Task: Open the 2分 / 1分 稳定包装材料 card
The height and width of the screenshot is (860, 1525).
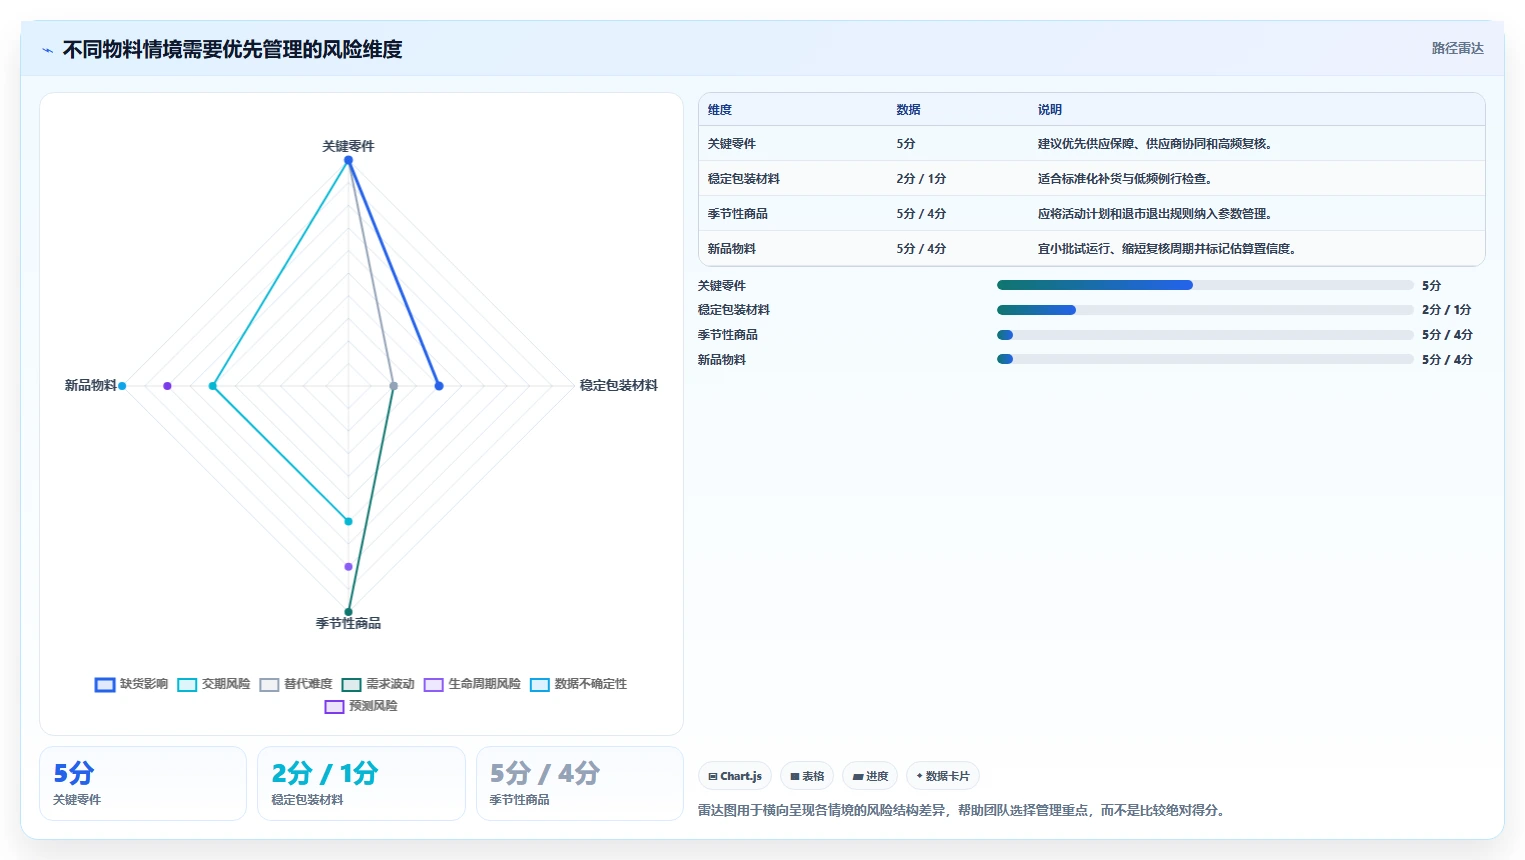Action: pos(361,783)
